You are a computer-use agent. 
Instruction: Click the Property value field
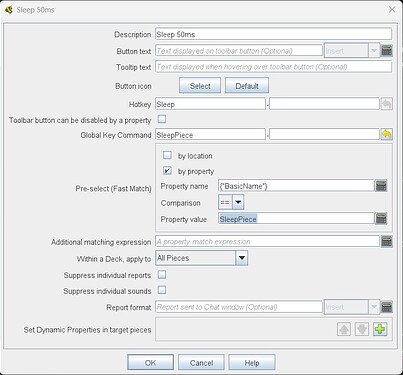point(296,219)
